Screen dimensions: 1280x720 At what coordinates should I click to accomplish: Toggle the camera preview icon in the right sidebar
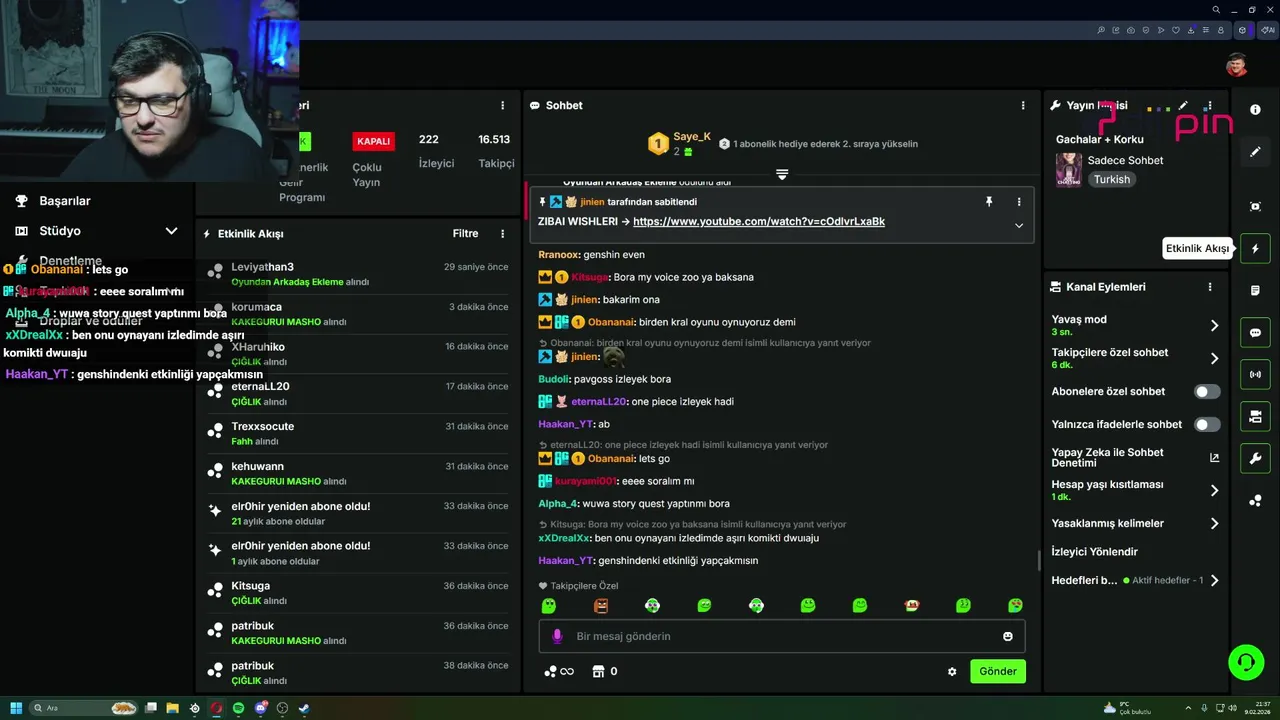[1255, 417]
